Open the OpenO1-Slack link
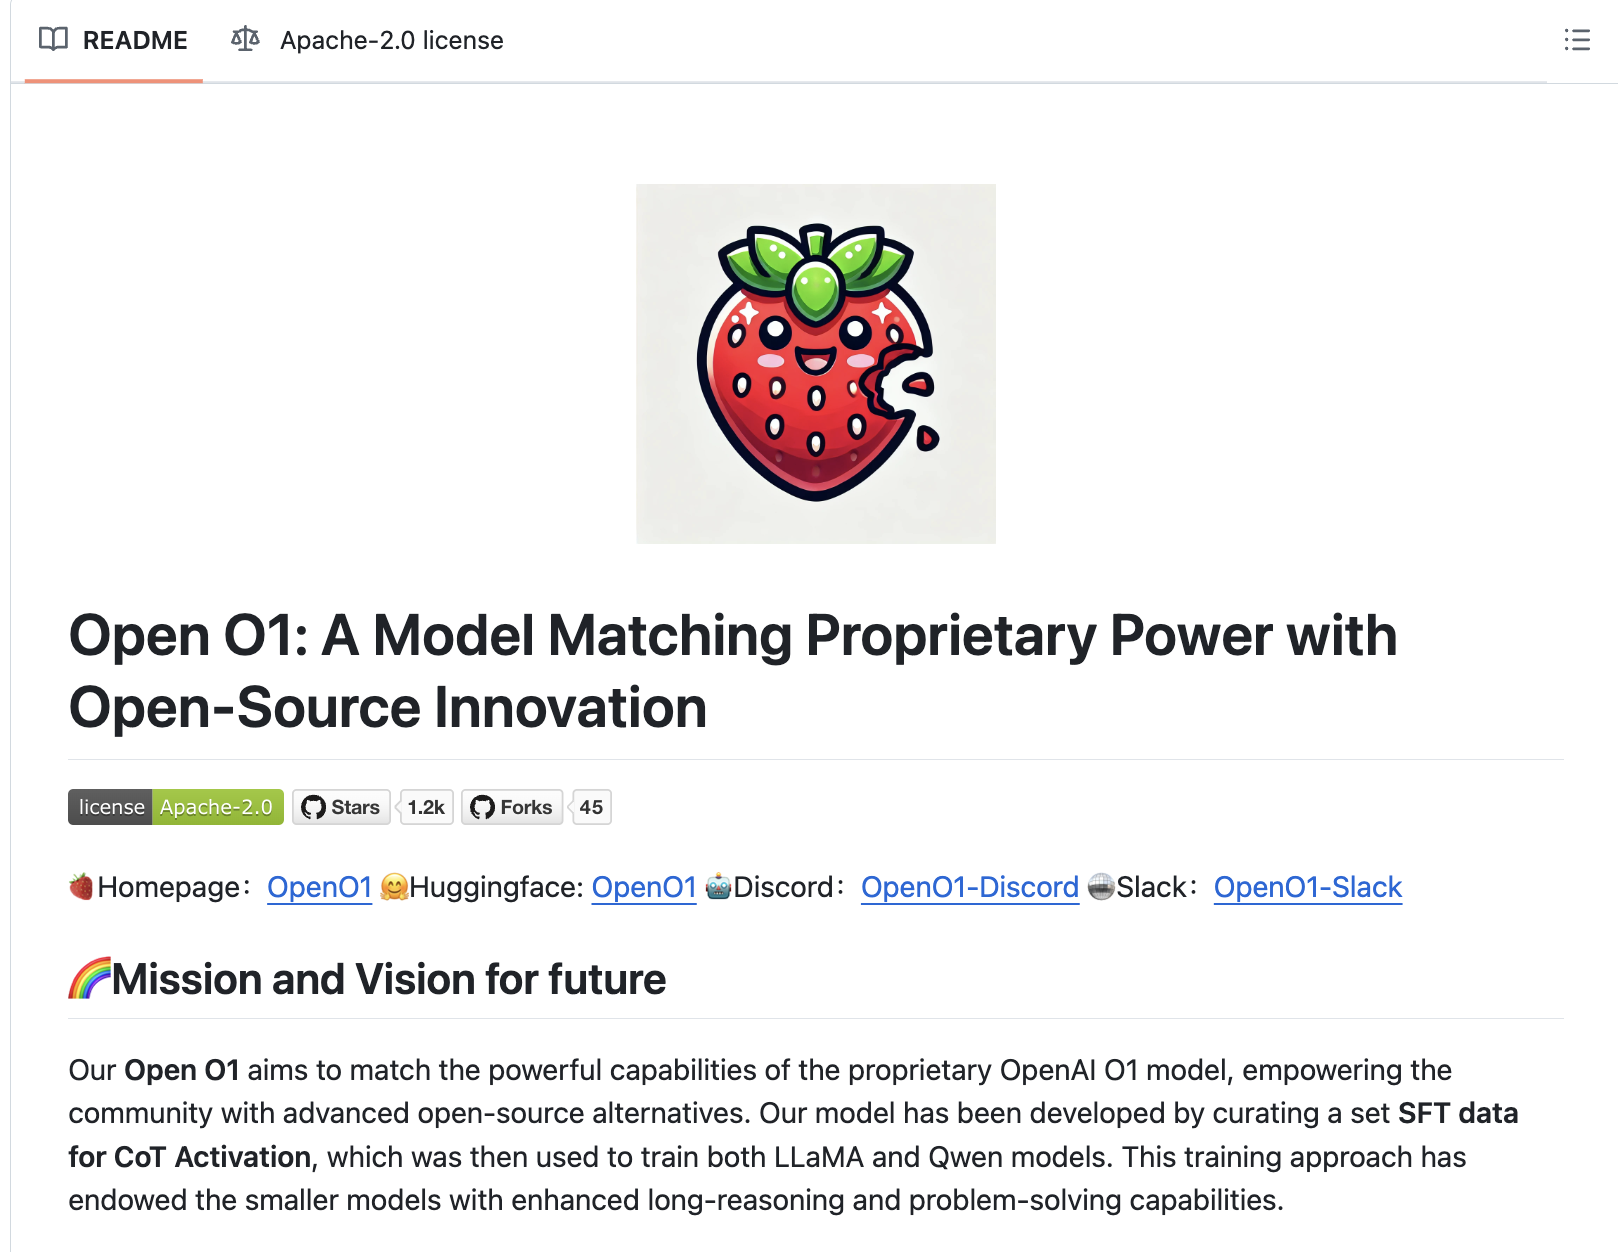Viewport: 1618px width, 1252px height. click(1307, 887)
